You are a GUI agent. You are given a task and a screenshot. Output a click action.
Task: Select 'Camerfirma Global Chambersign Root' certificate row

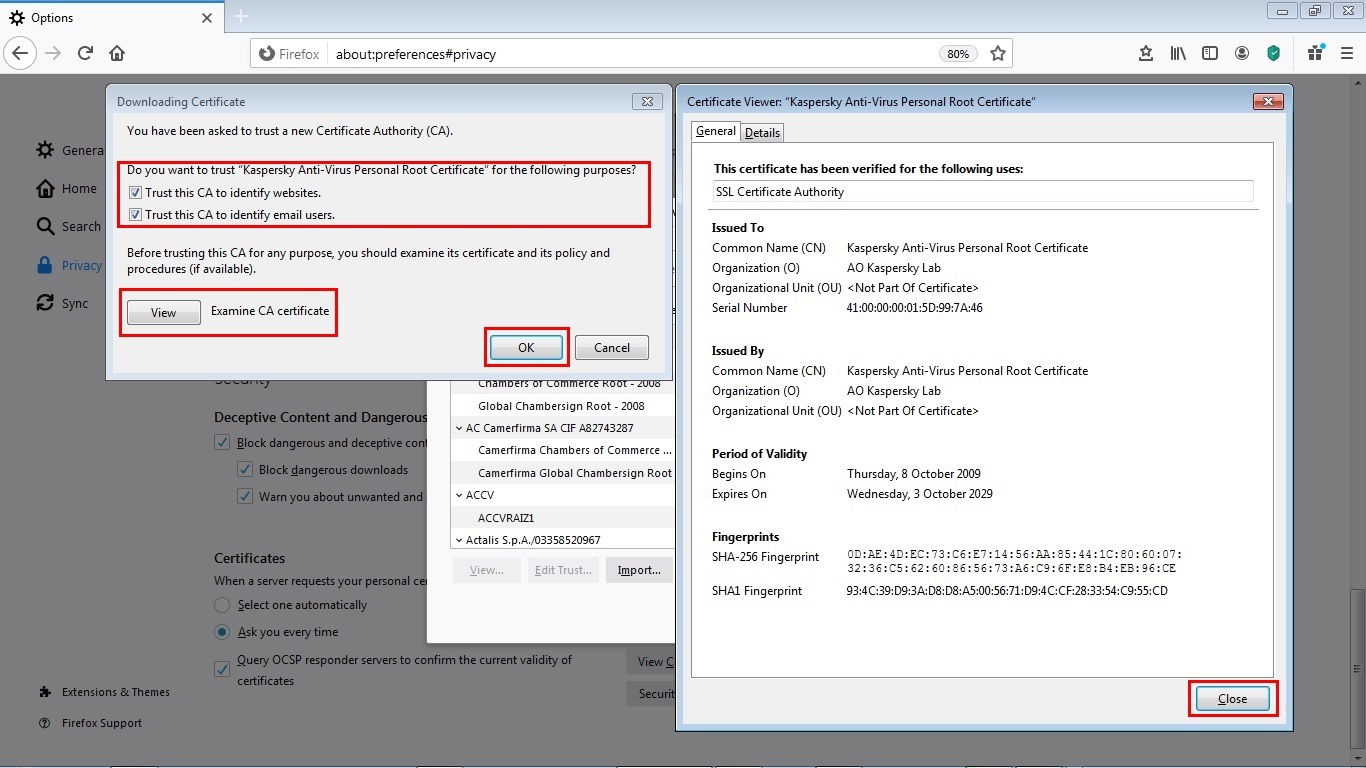click(561, 473)
